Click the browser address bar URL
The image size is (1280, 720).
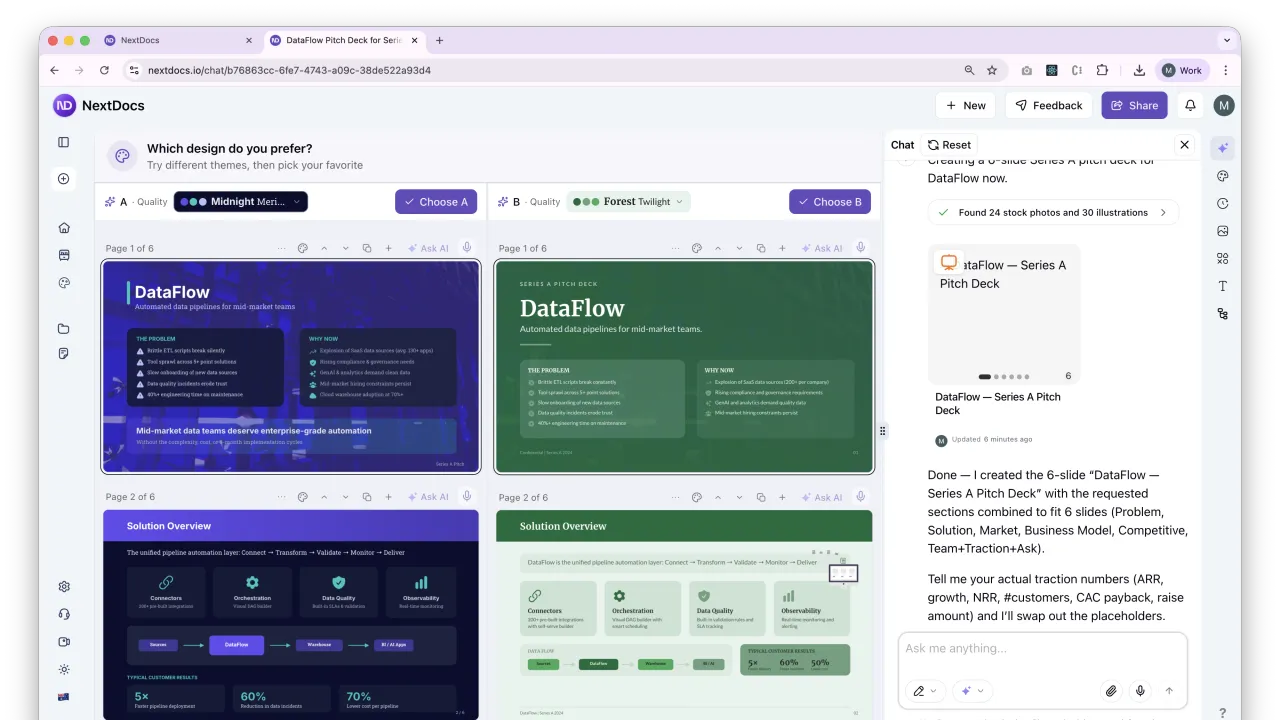[289, 70]
